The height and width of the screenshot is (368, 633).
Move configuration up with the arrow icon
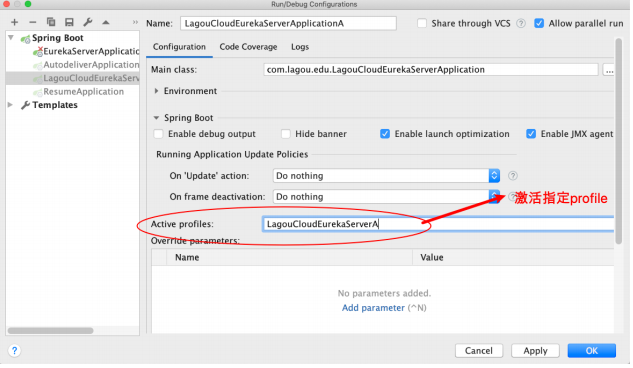pyautogui.click(x=106, y=23)
